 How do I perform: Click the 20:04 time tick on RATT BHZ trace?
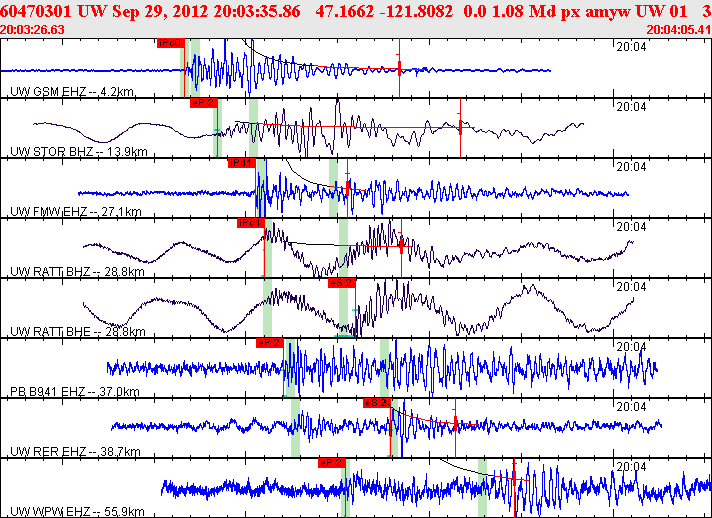pyautogui.click(x=631, y=226)
